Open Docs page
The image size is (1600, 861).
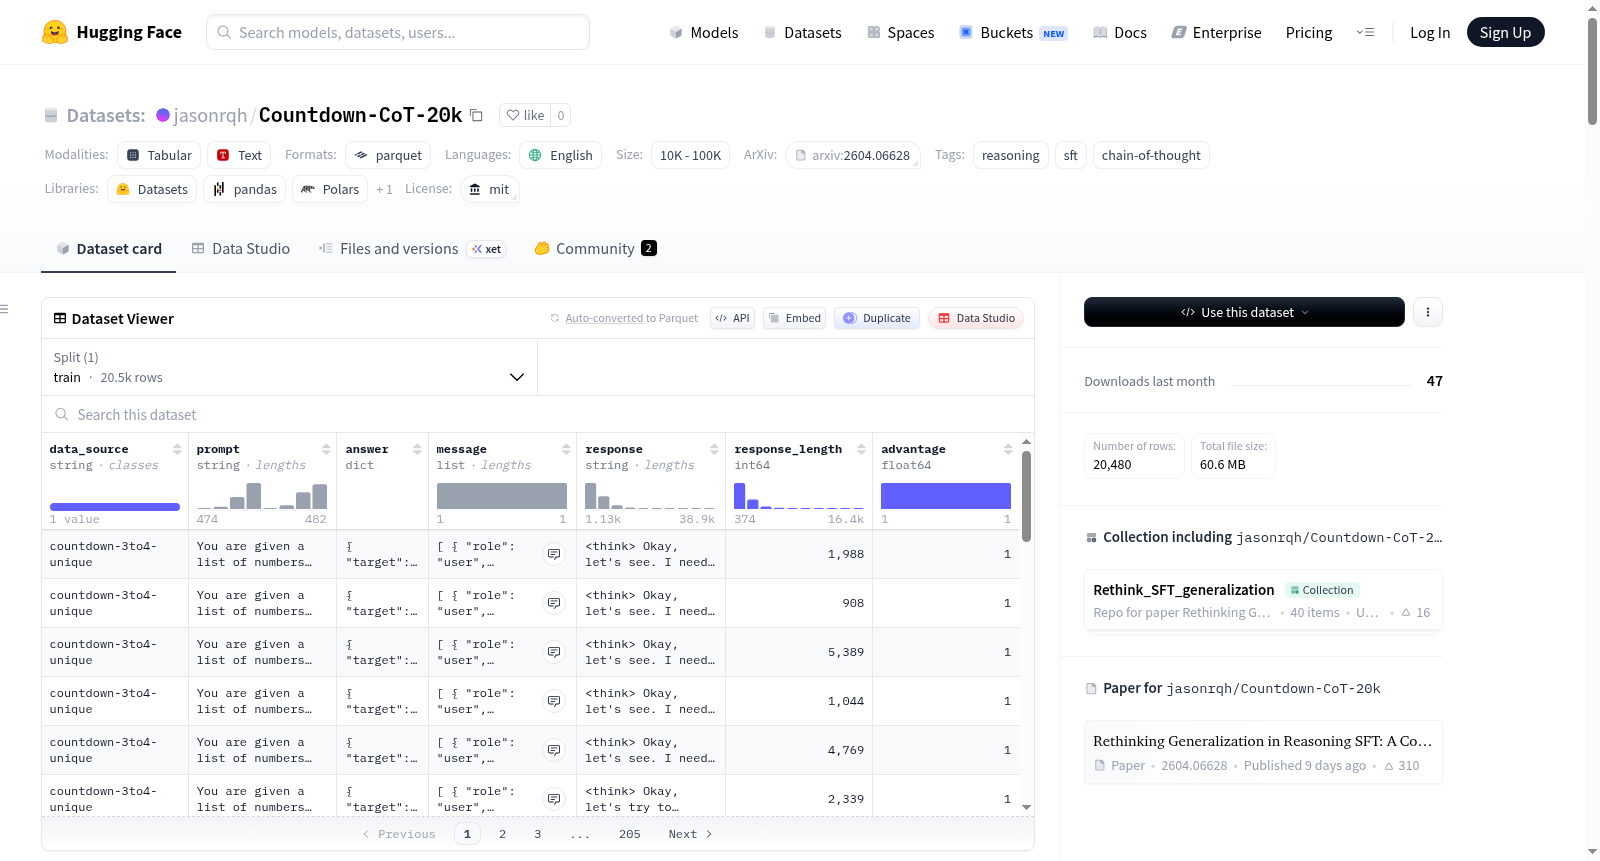pyautogui.click(x=1120, y=33)
